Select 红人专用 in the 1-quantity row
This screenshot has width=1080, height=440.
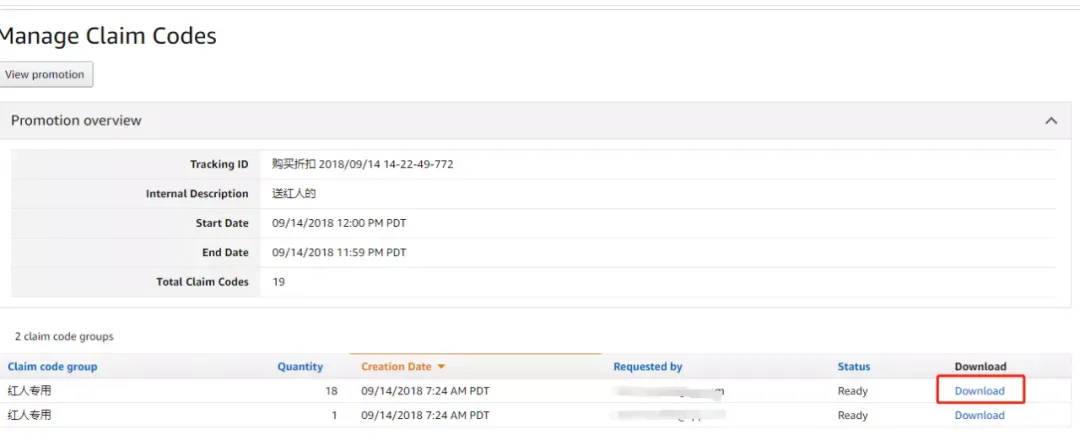tap(29, 415)
